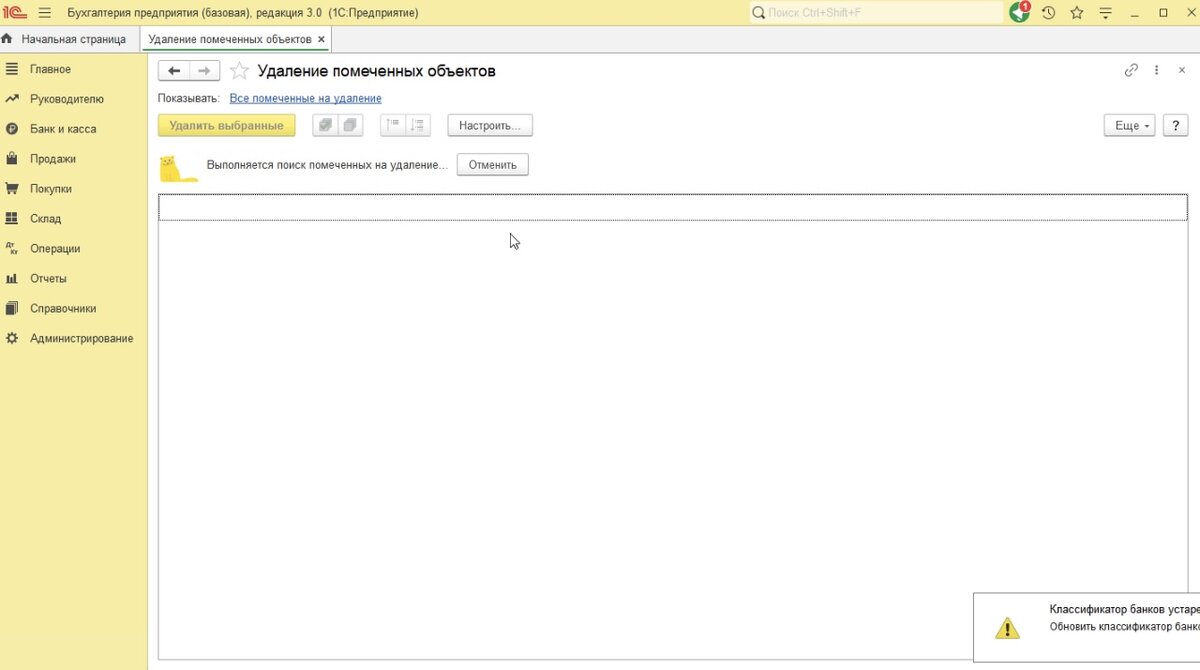Add this page to favorites with star
The height and width of the screenshot is (670, 1200).
point(239,71)
